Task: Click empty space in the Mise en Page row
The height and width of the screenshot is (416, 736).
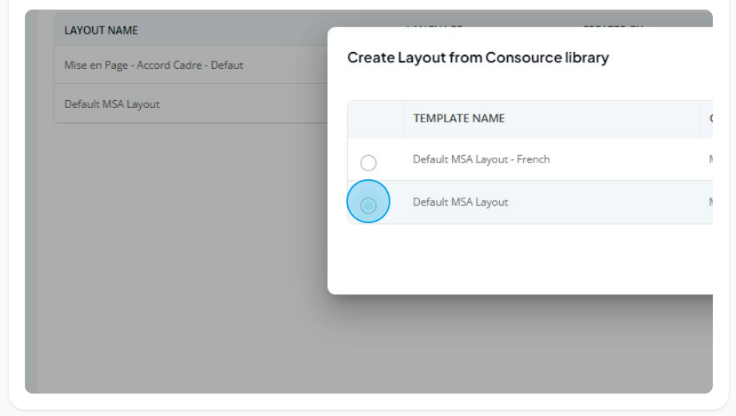Action: point(285,65)
